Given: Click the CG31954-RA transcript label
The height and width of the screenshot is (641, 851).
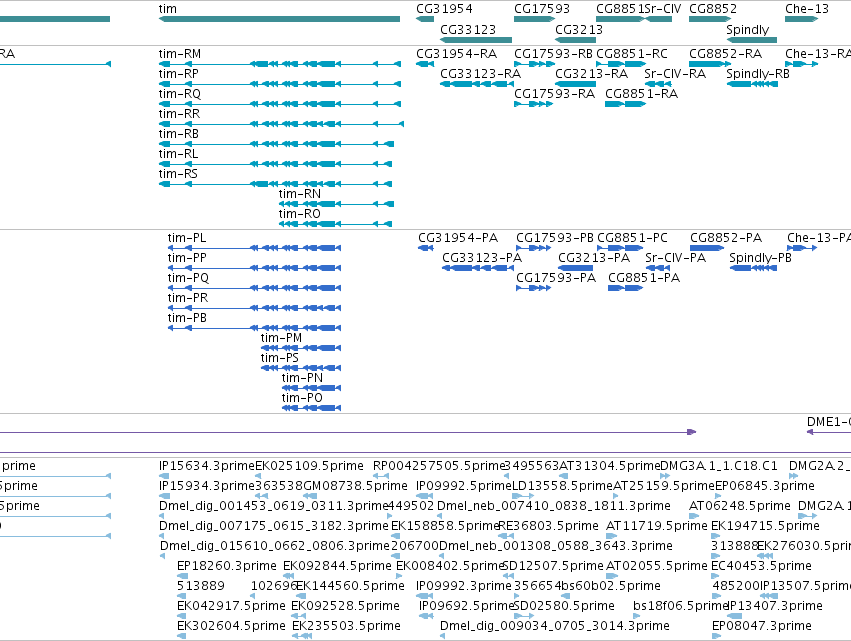Looking at the screenshot, I should pyautogui.click(x=456, y=54).
